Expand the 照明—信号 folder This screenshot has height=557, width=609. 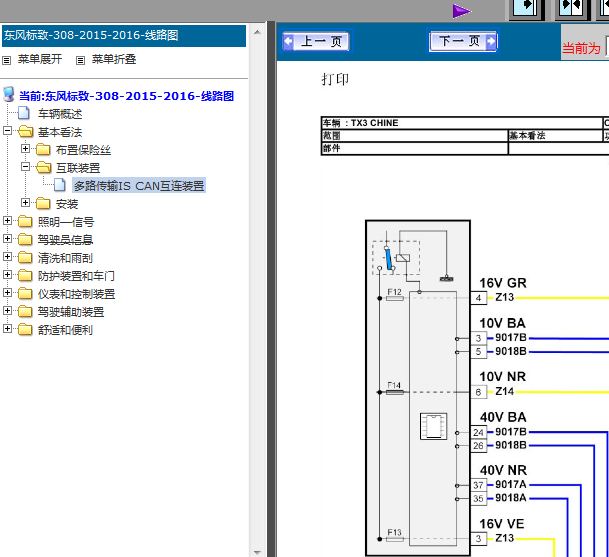click(7, 221)
